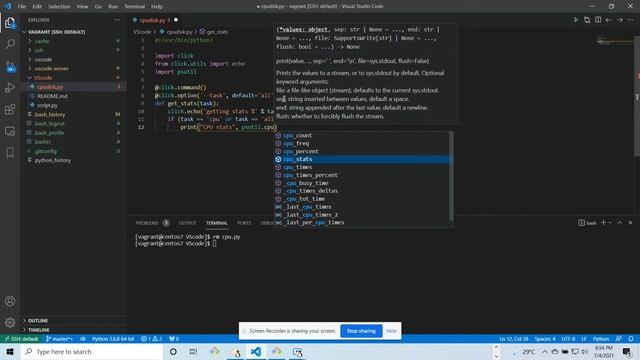Image resolution: width=640 pixels, height=360 pixels.
Task: Maximize the terminal panel size
Action: pos(620,222)
